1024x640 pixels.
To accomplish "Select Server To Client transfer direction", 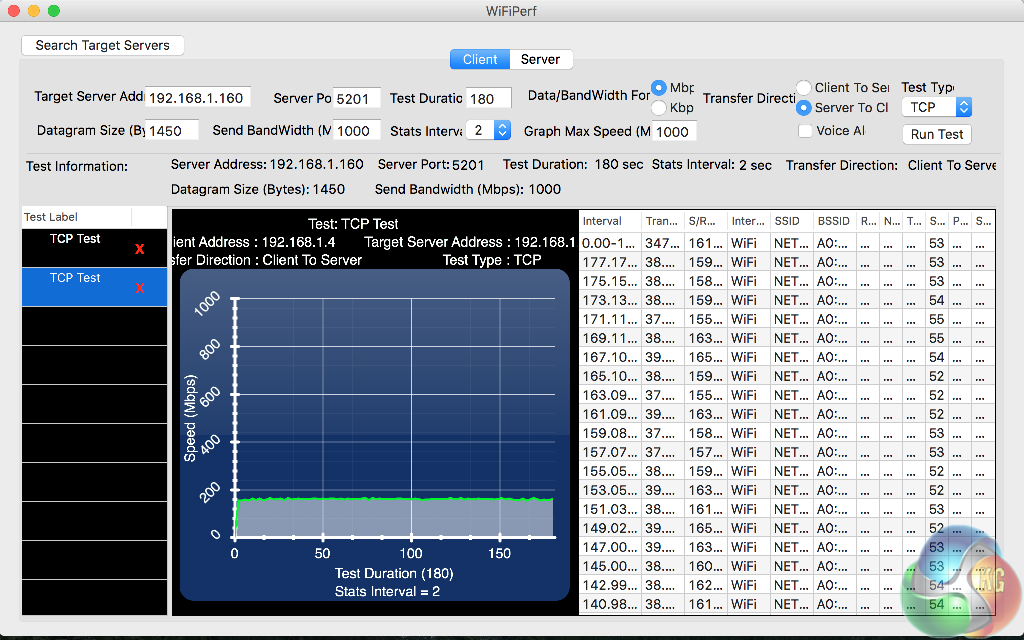I will pos(804,108).
